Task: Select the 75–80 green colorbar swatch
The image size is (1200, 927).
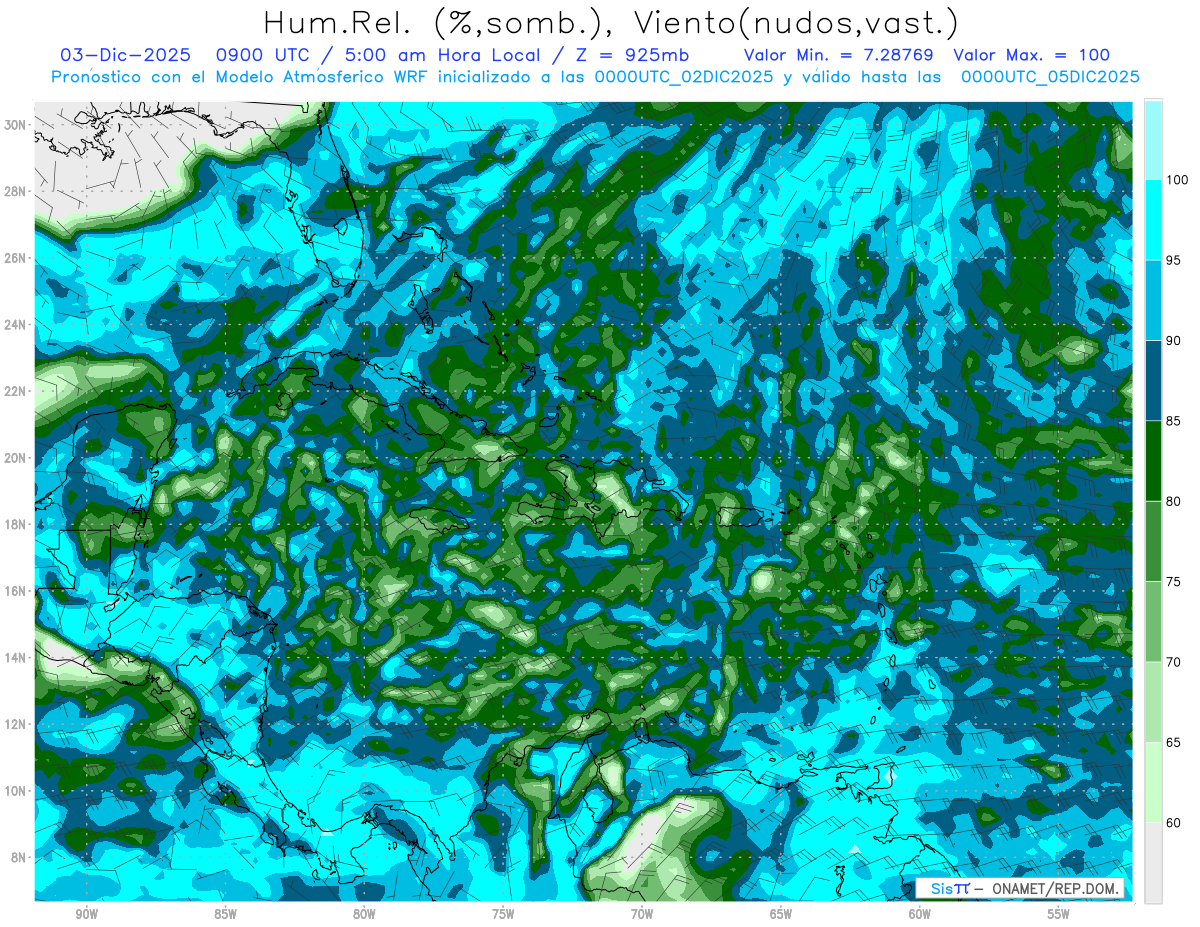Action: coord(1153,541)
